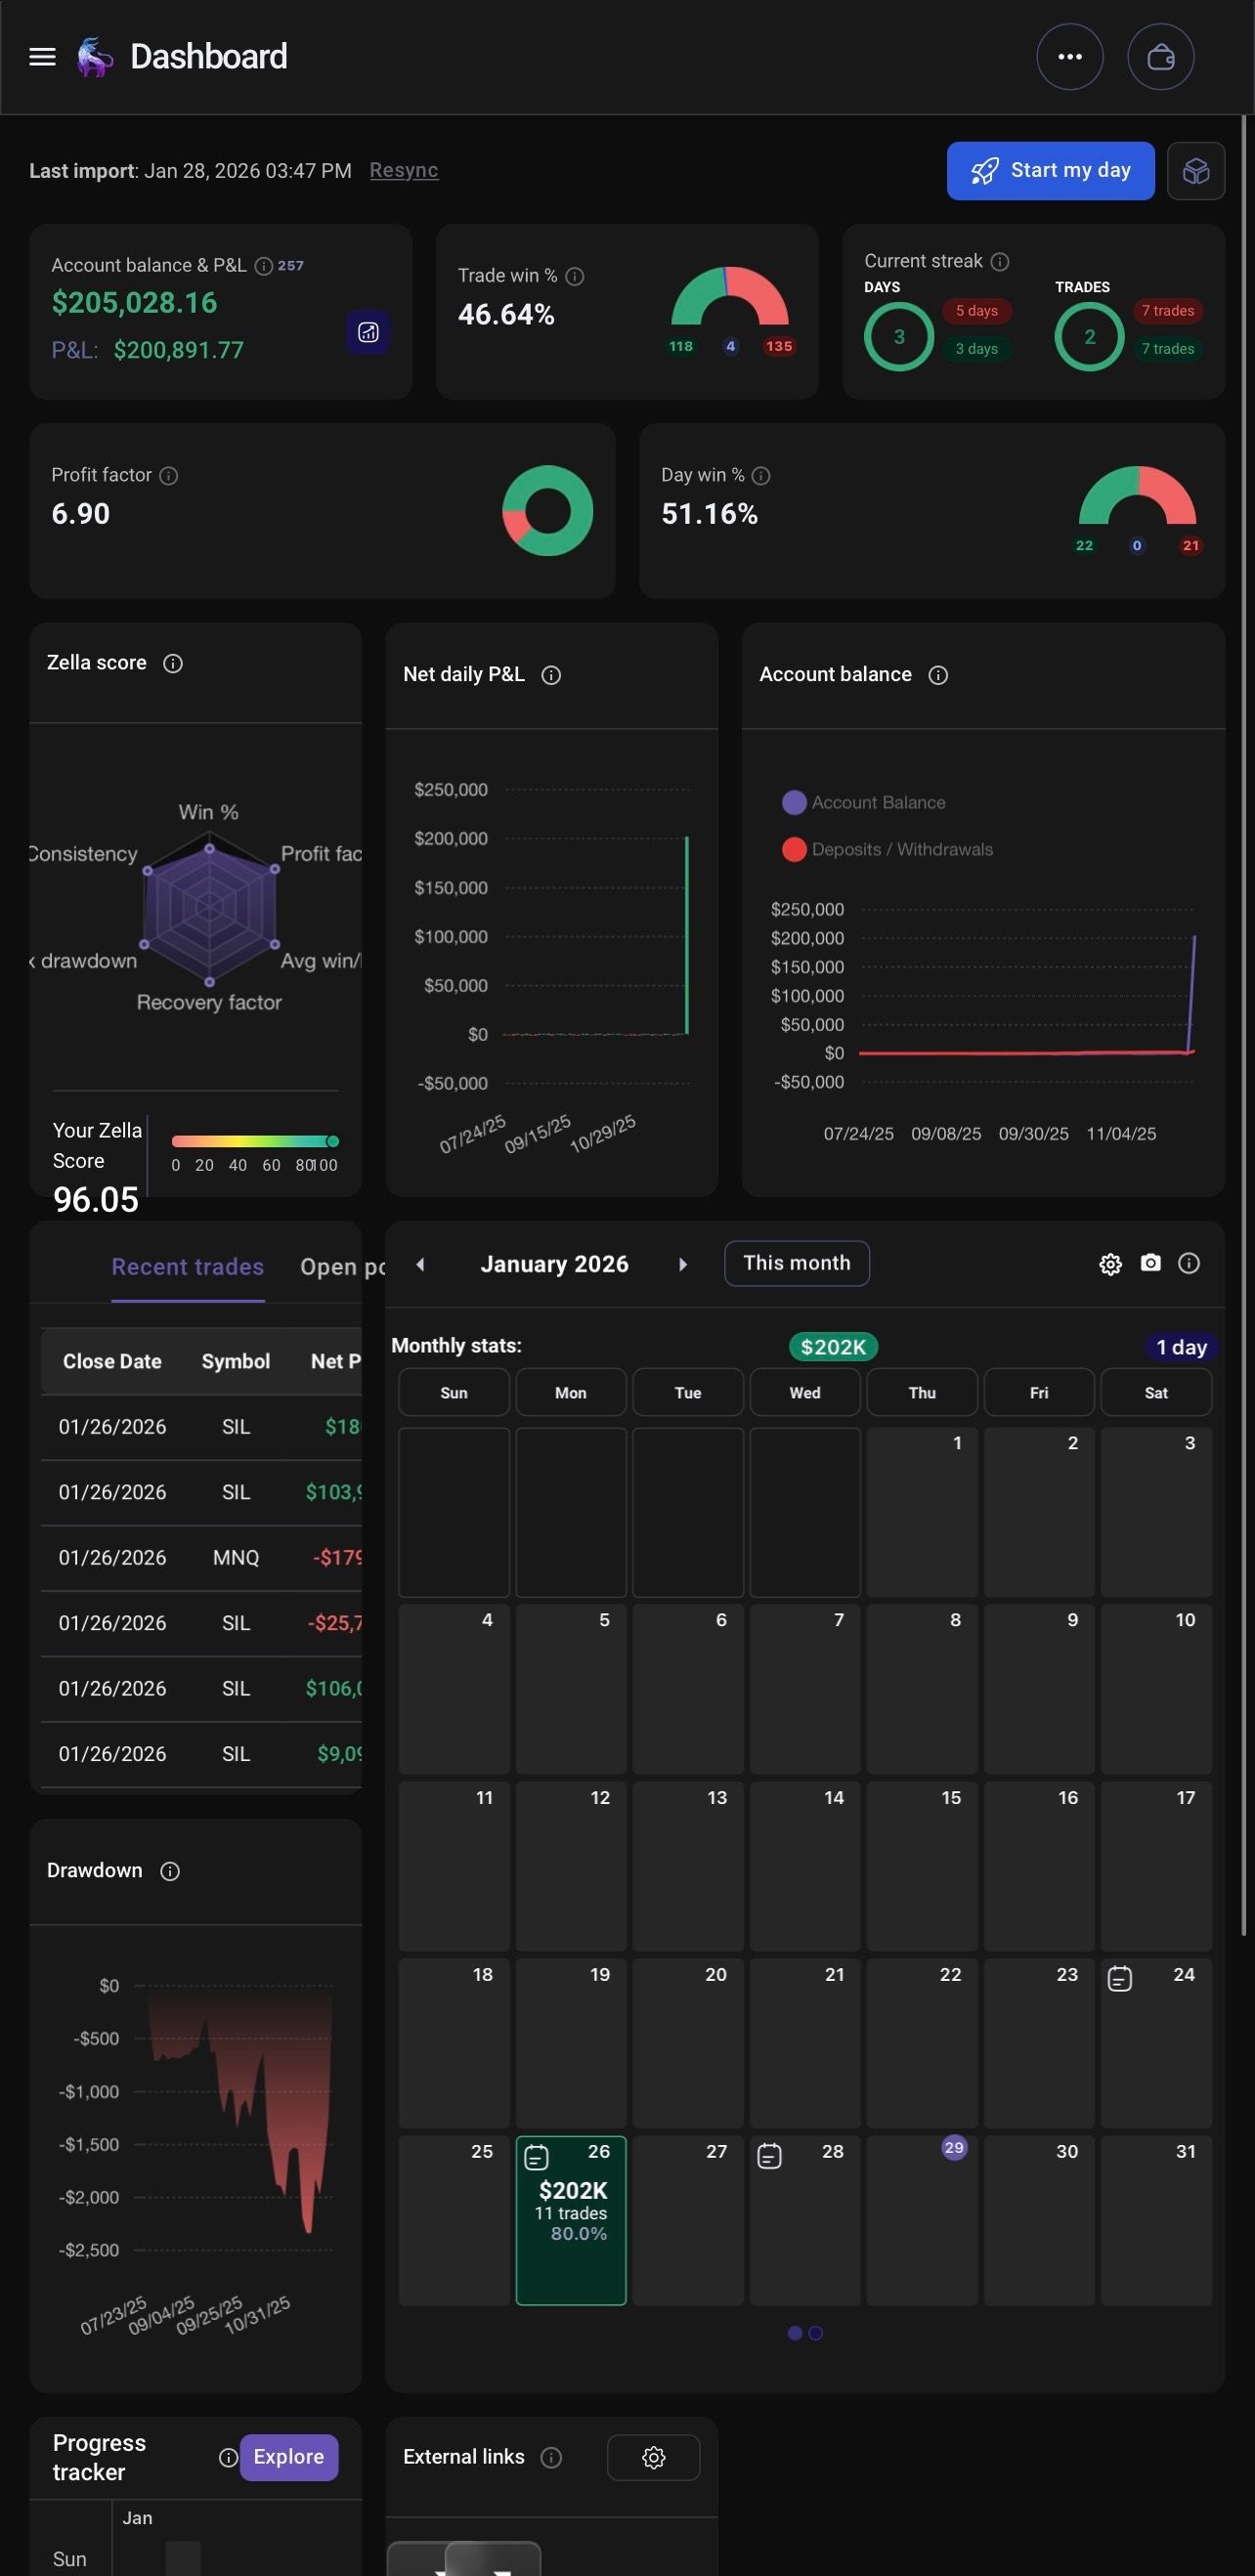Show info tooltip for Zella score
The image size is (1255, 2576).
[x=173, y=663]
